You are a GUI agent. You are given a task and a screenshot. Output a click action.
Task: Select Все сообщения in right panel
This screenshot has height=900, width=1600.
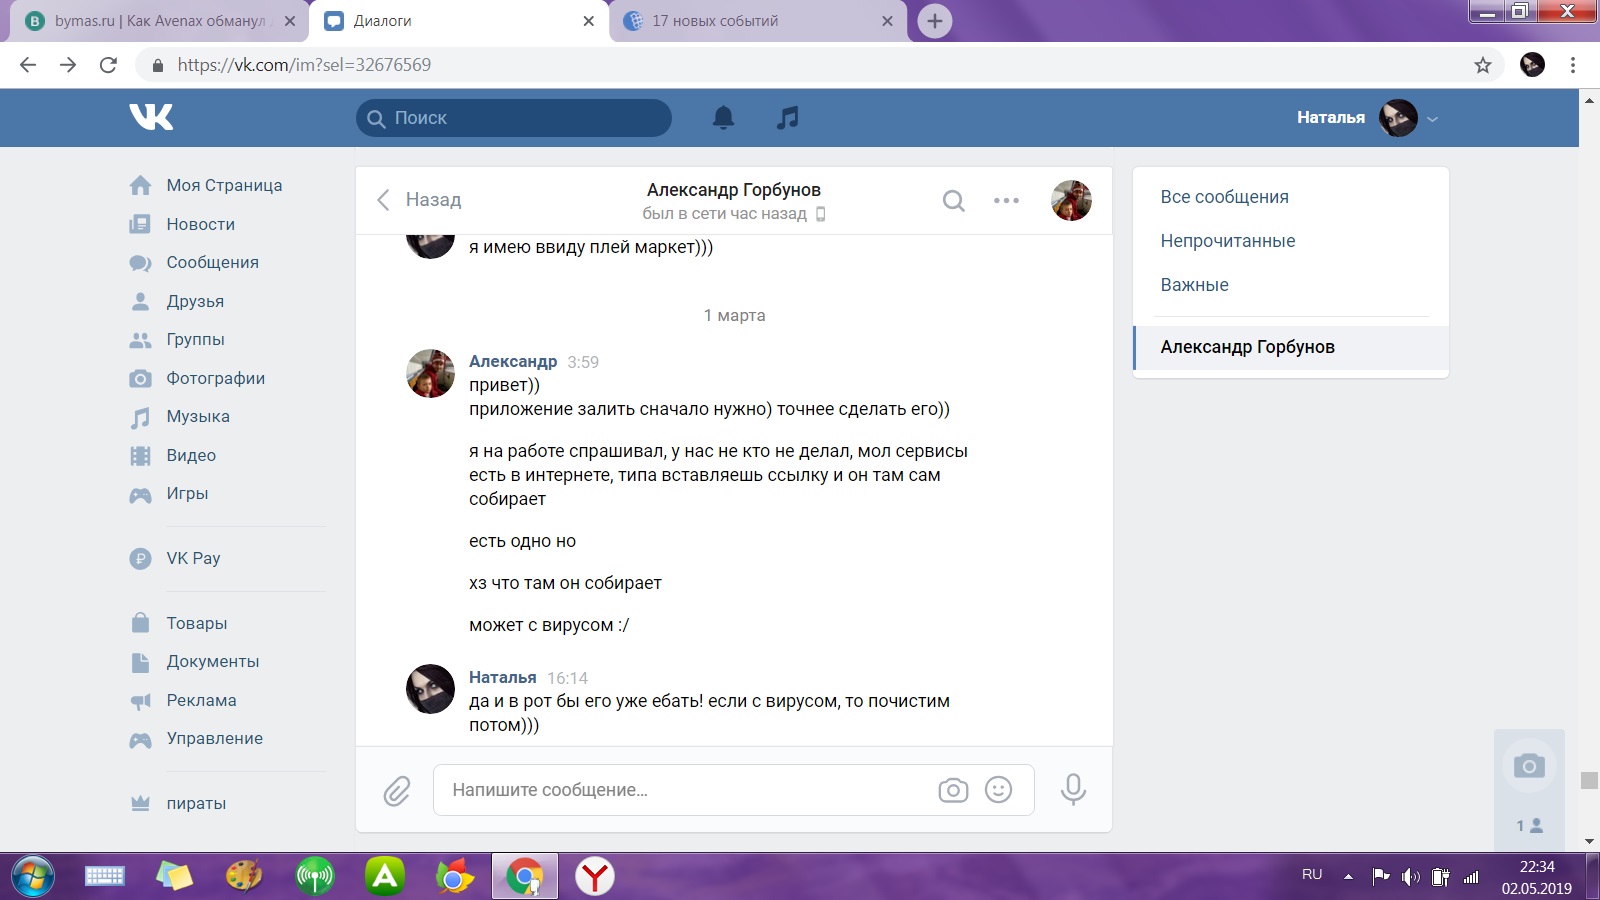pos(1224,197)
